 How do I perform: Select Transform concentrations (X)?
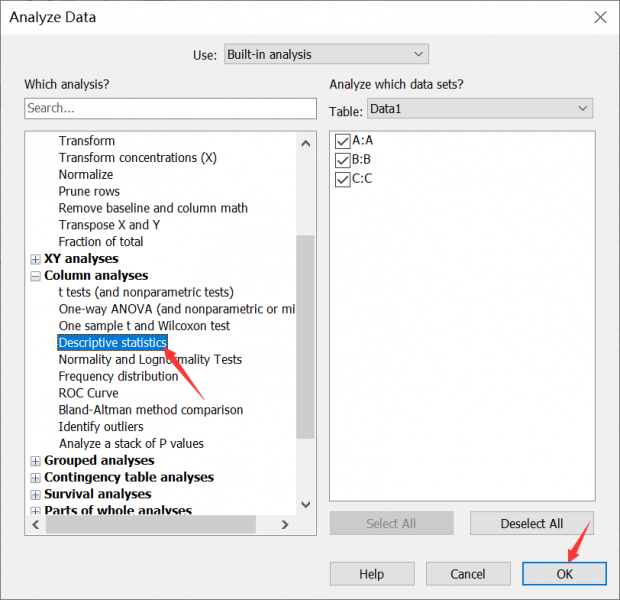(138, 158)
